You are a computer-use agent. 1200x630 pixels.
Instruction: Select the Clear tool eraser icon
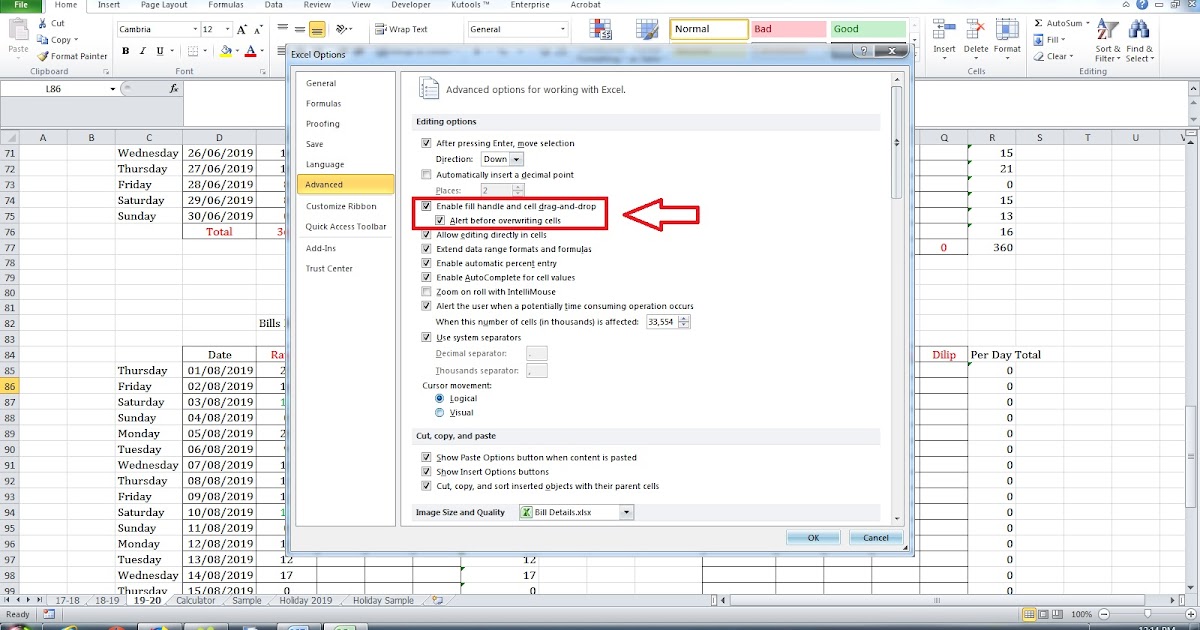pos(1040,56)
